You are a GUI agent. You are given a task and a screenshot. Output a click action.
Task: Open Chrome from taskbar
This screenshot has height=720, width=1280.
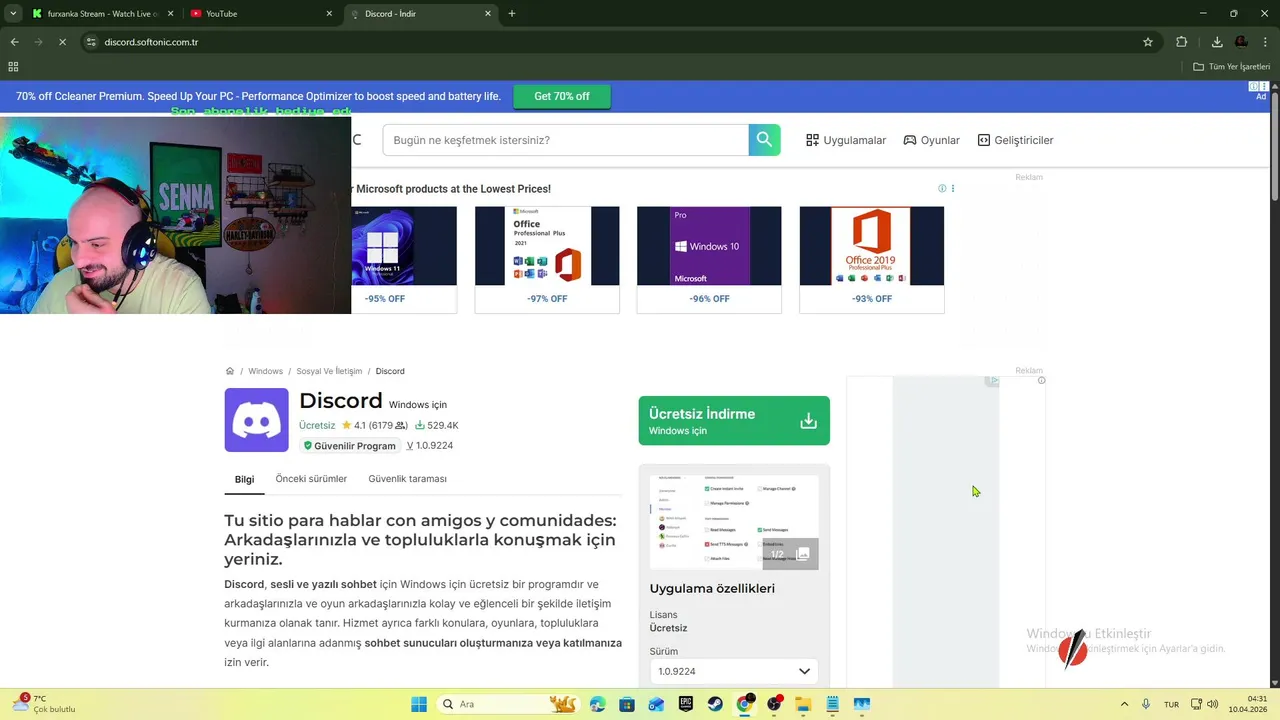tap(744, 704)
